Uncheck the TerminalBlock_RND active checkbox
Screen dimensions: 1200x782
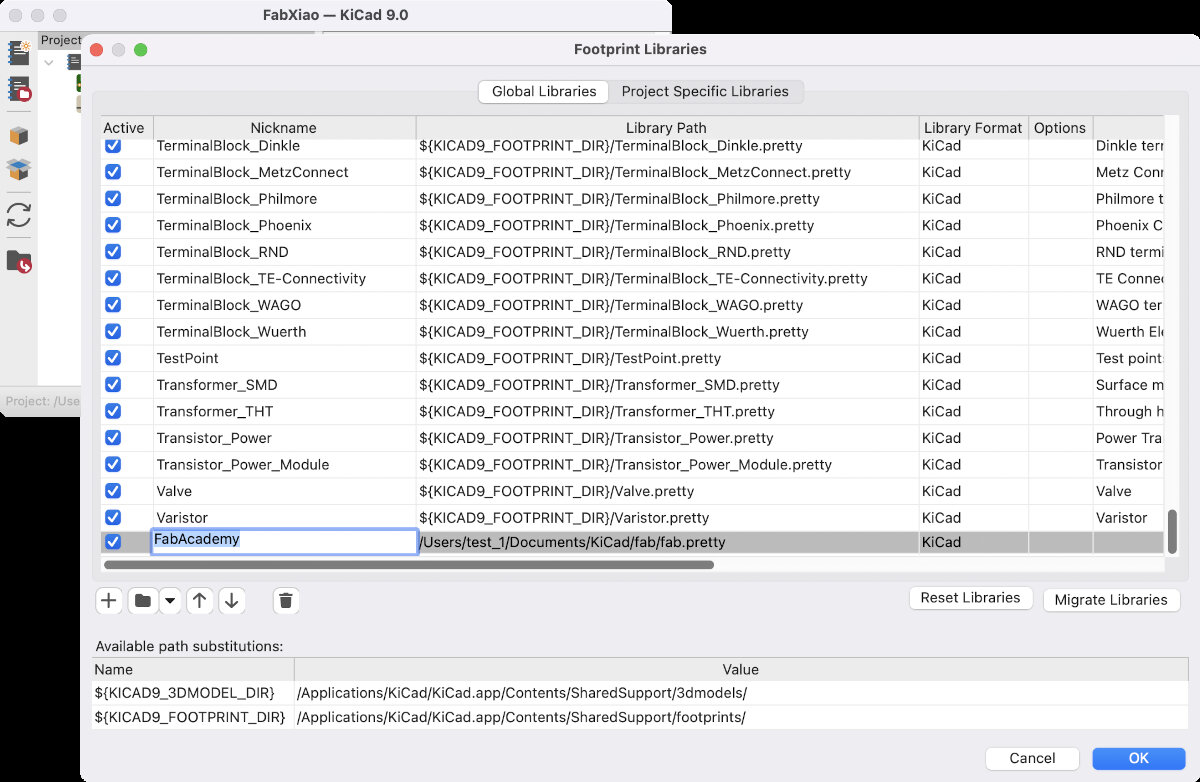tap(113, 252)
